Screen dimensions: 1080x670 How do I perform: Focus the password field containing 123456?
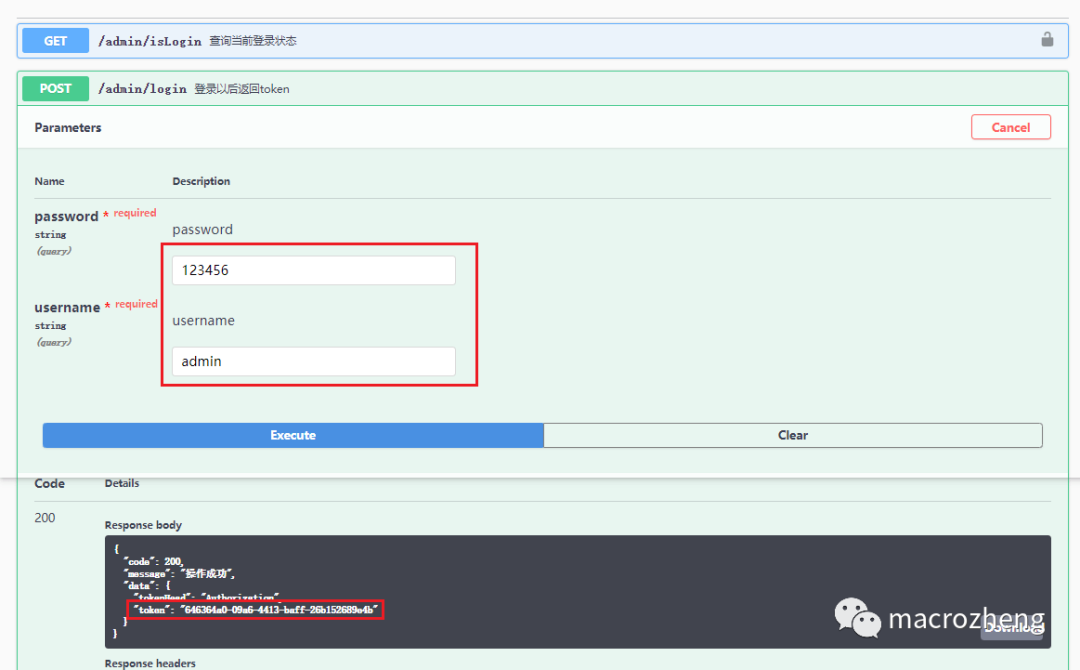(313, 270)
